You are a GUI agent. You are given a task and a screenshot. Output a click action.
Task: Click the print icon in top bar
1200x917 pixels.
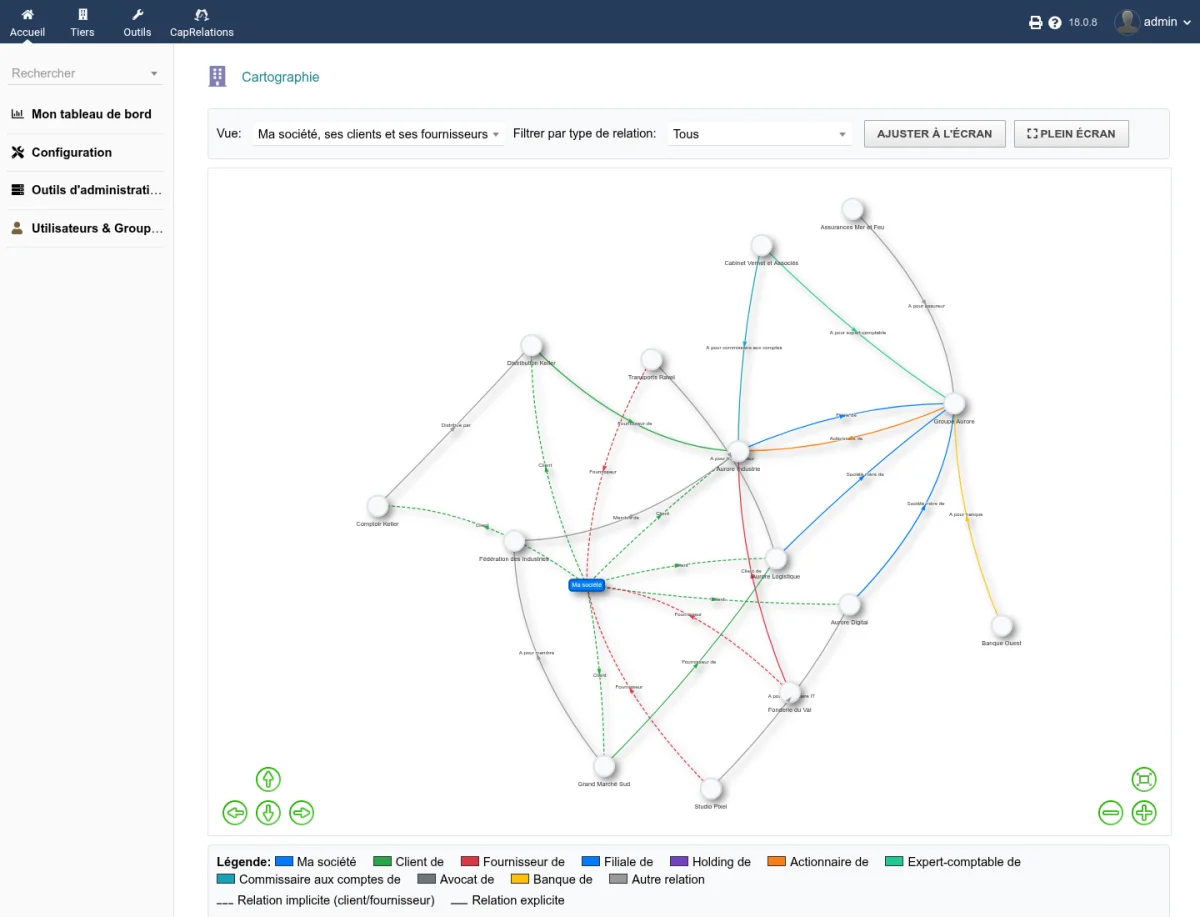pos(1036,22)
